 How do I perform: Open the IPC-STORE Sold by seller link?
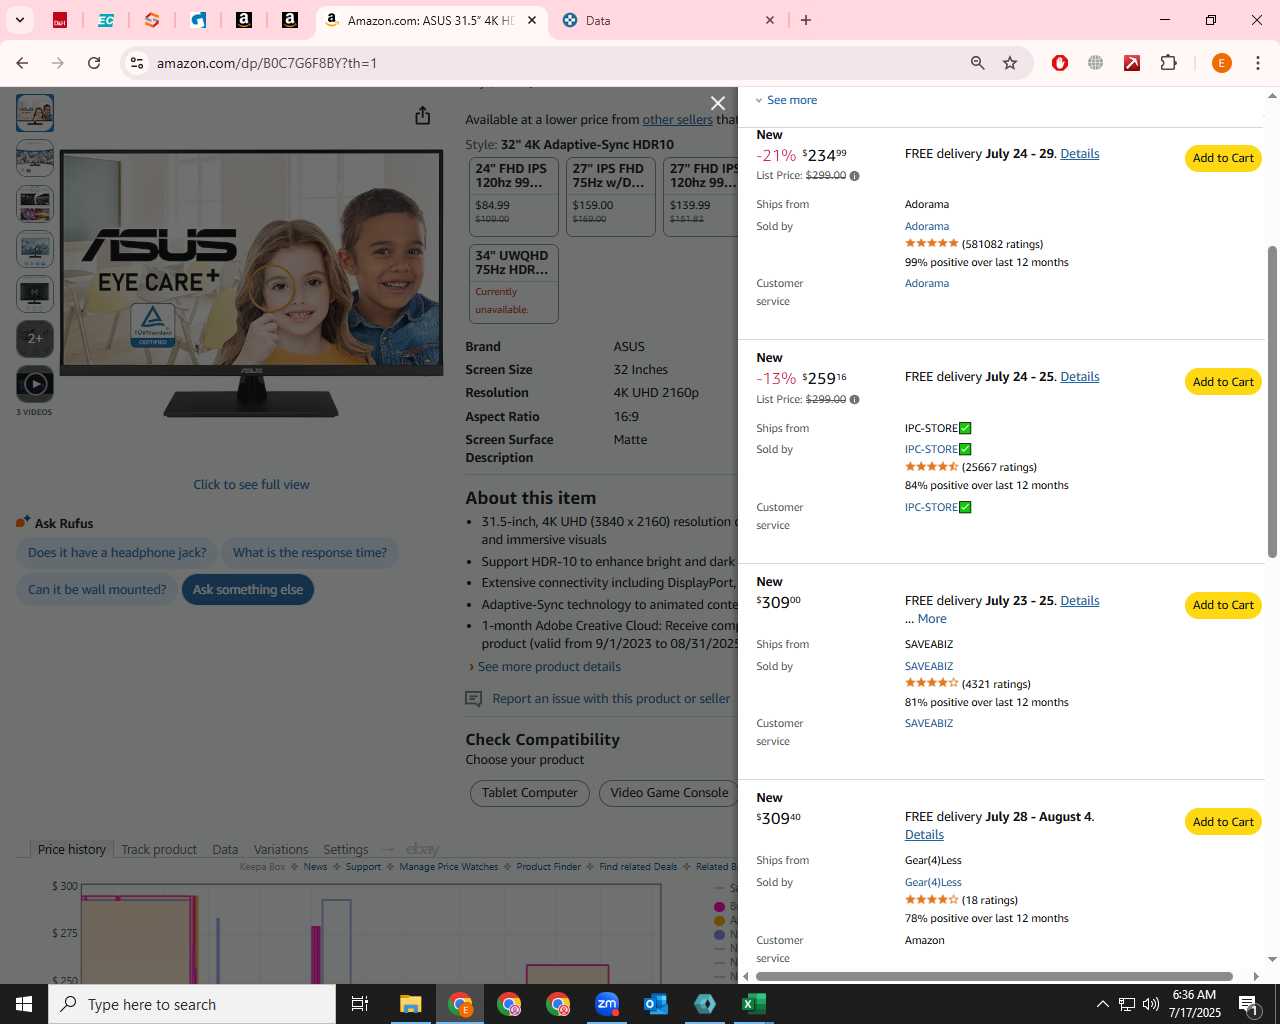[938, 450]
